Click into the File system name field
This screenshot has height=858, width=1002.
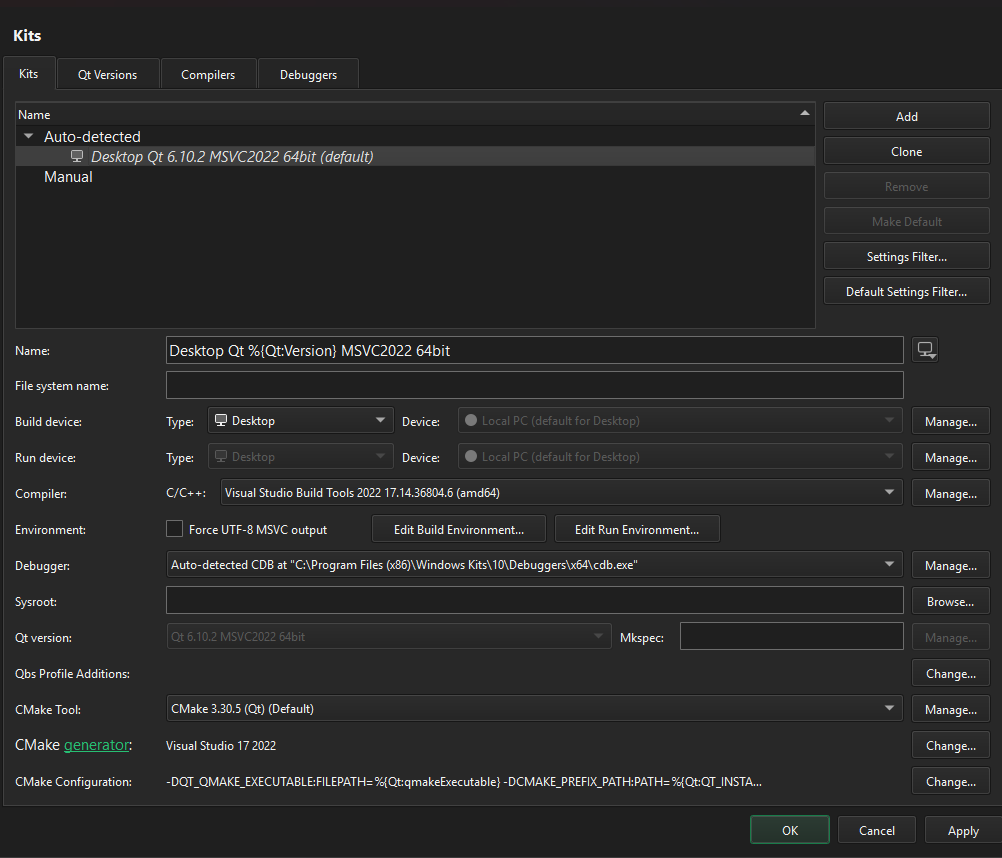[534, 385]
